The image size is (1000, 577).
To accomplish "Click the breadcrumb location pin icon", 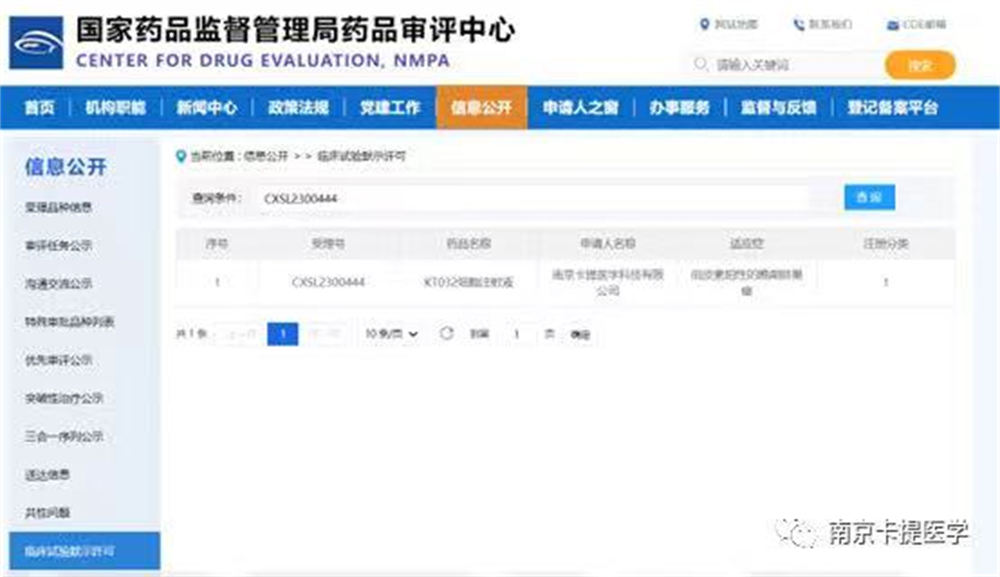I will pos(180,156).
